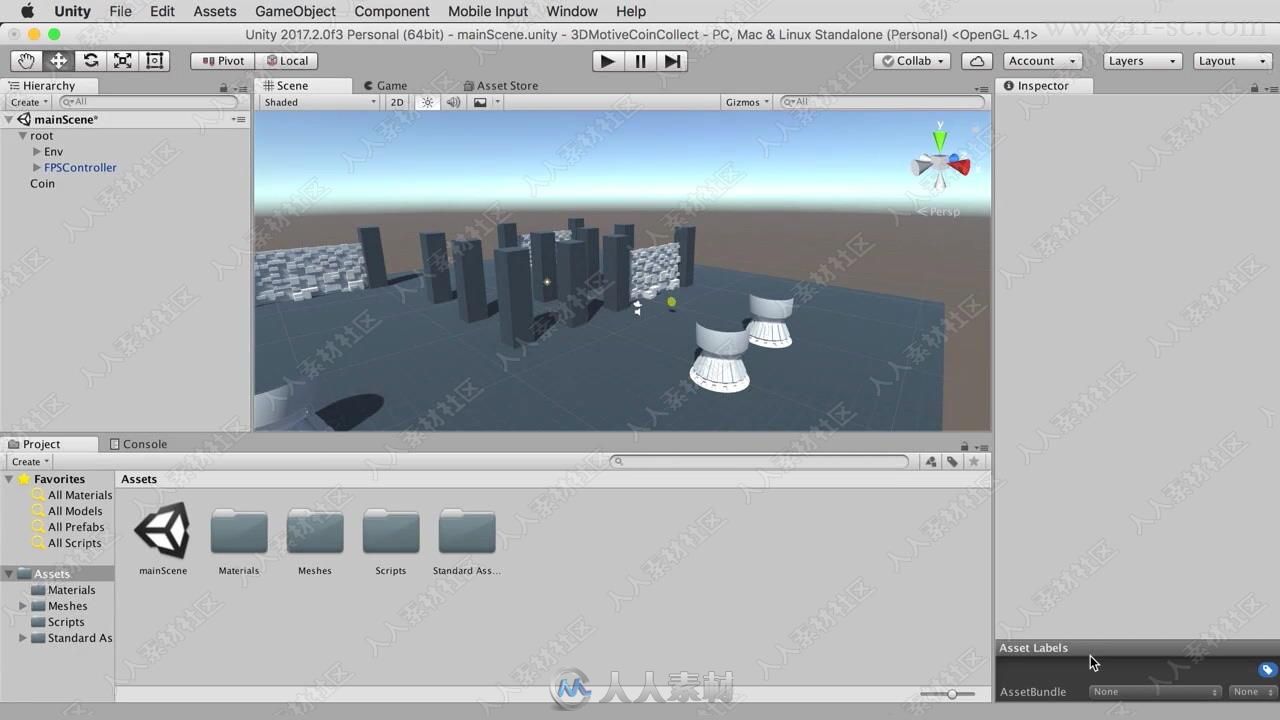1280x720 pixels.
Task: Select All Scripts favorite
Action: pos(74,543)
